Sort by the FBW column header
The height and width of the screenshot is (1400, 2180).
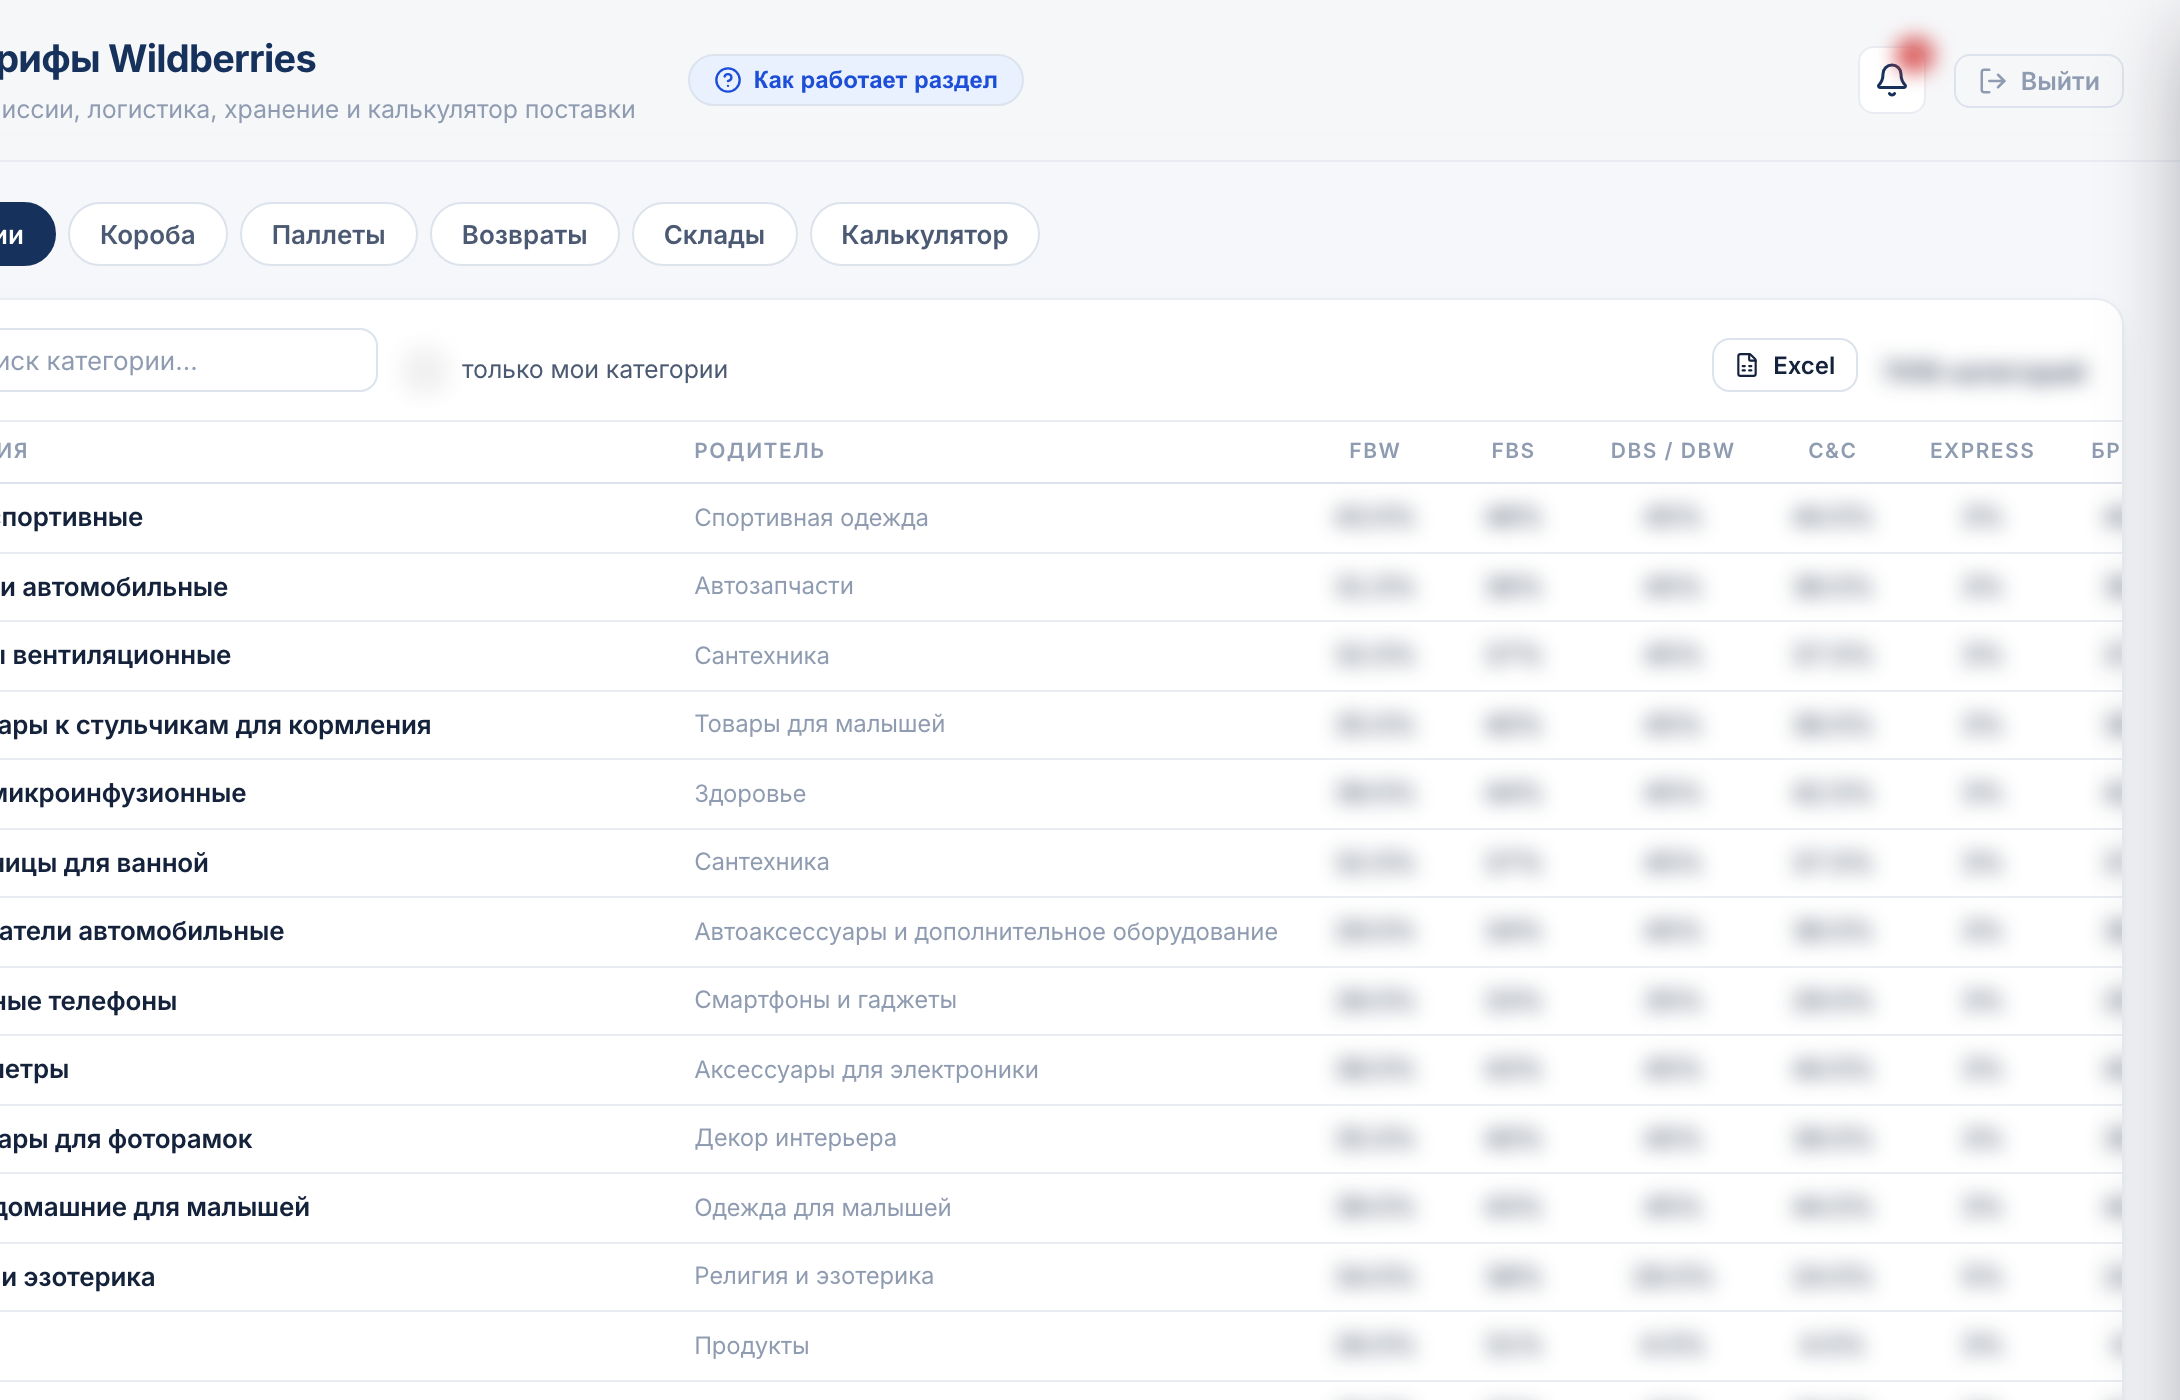(1375, 451)
